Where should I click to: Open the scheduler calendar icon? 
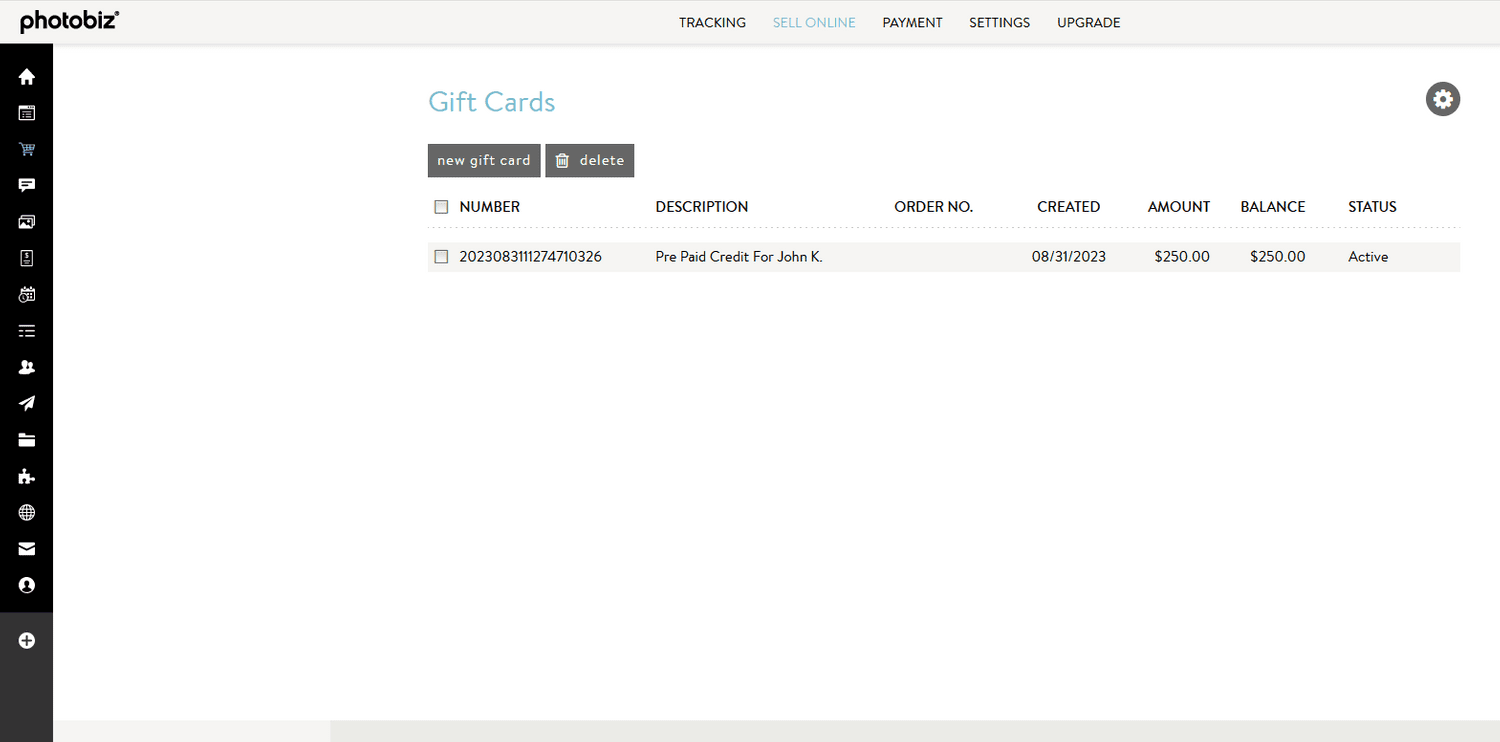click(x=27, y=293)
